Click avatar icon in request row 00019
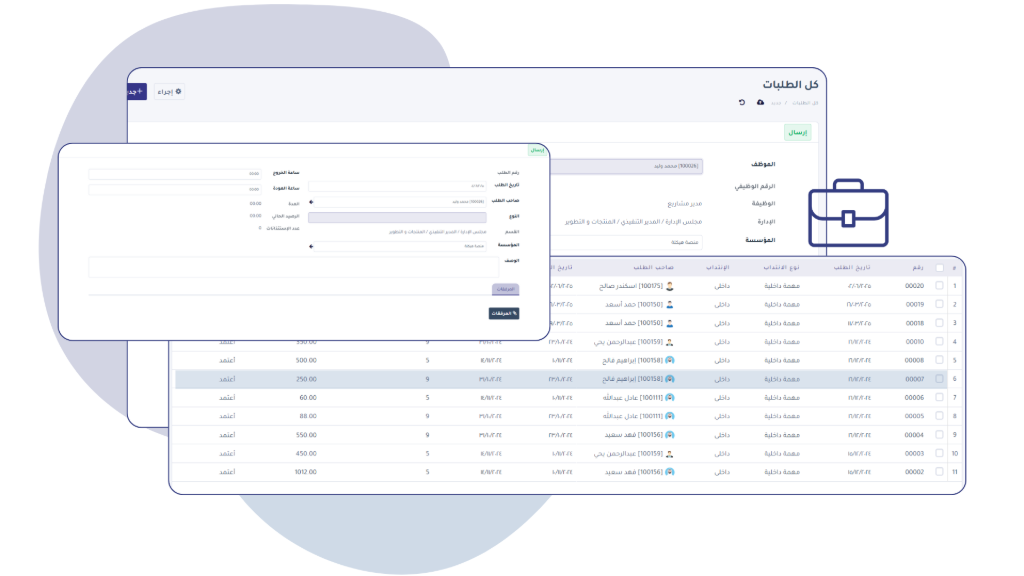1024x576 pixels. [670, 304]
